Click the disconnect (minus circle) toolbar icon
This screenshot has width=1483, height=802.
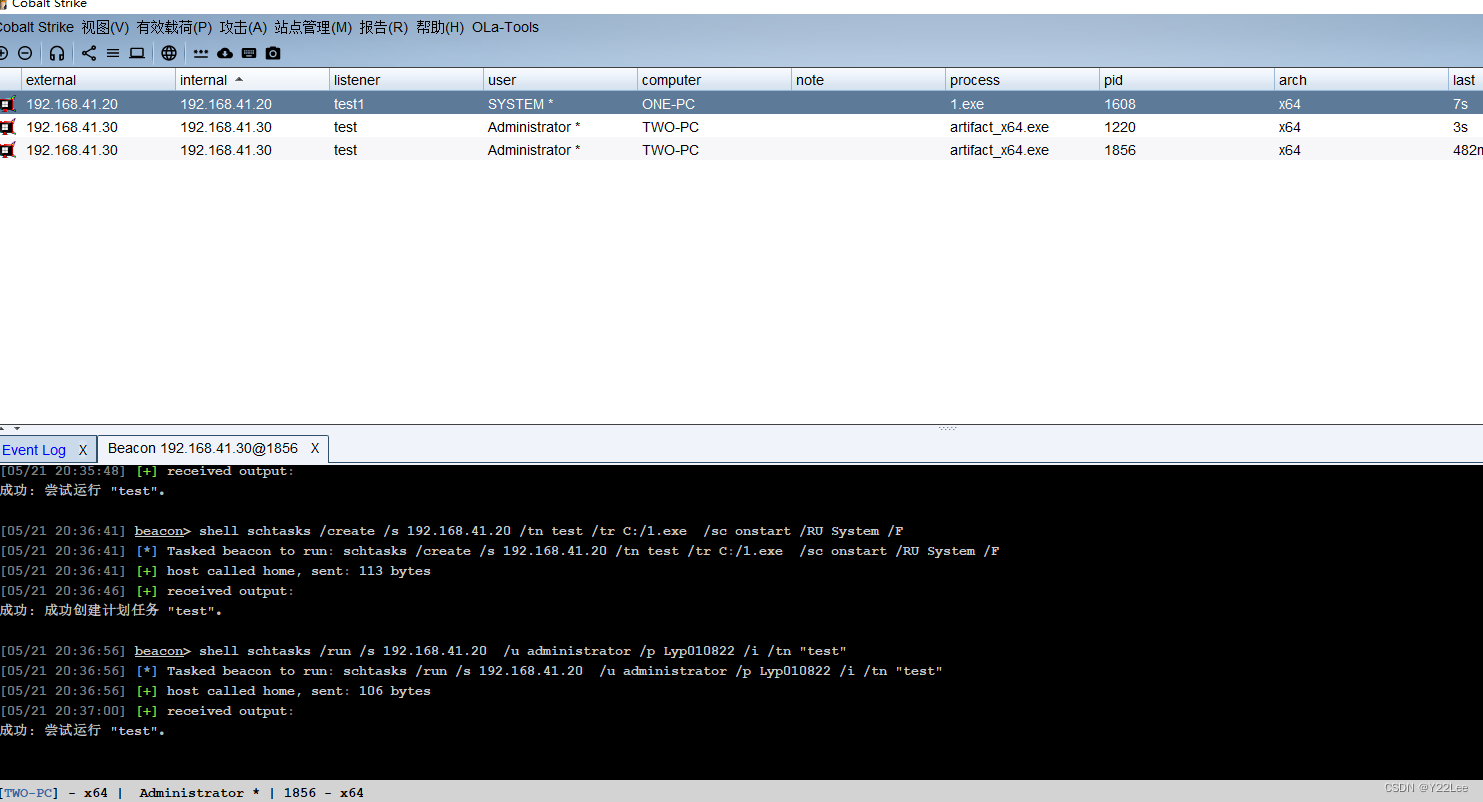25,53
